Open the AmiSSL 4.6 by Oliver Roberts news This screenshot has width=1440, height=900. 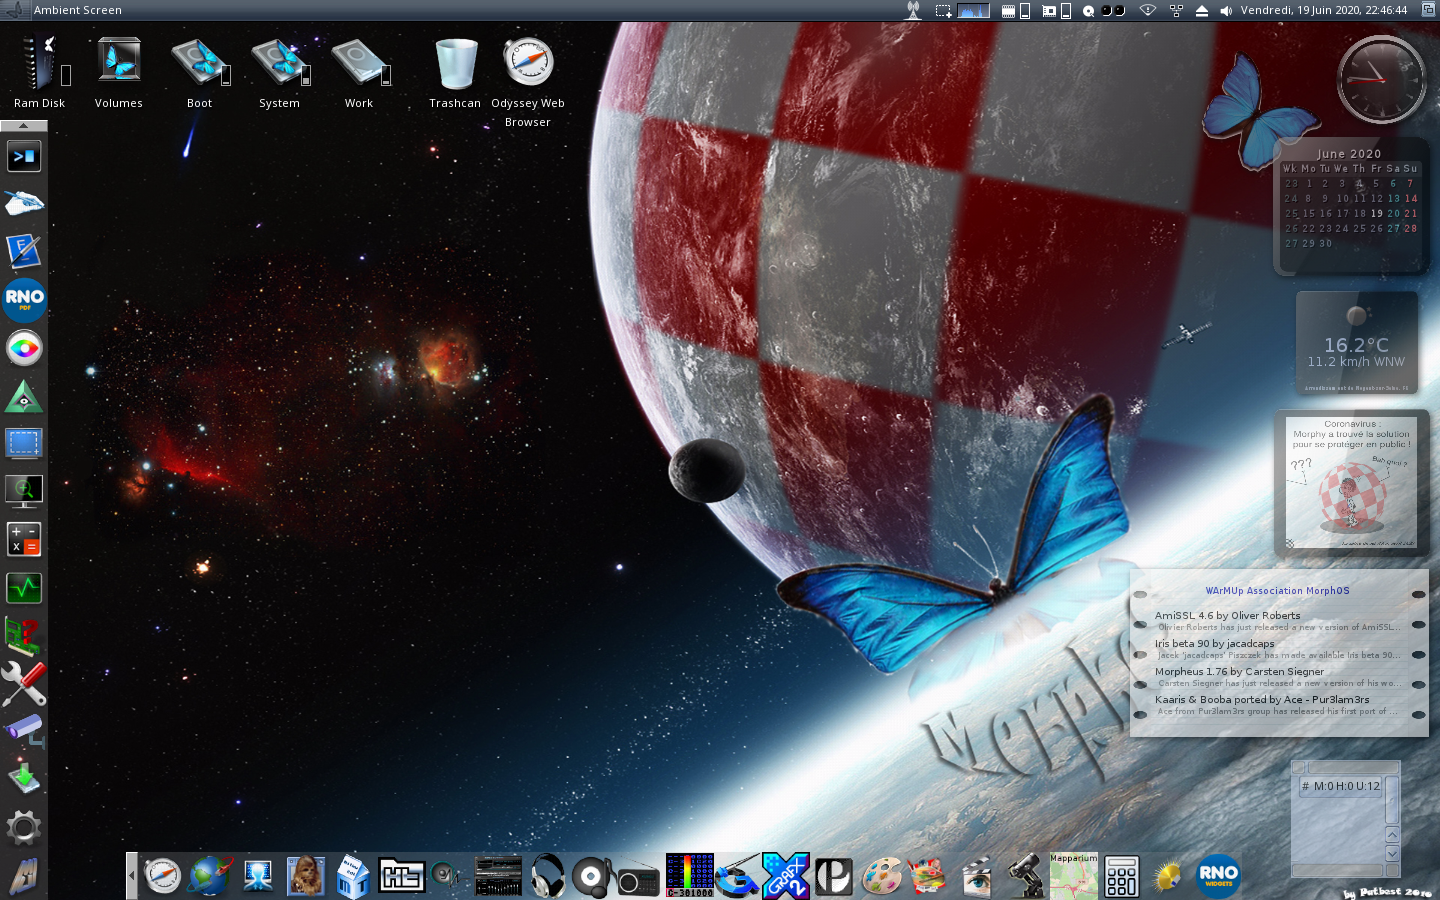1228,616
